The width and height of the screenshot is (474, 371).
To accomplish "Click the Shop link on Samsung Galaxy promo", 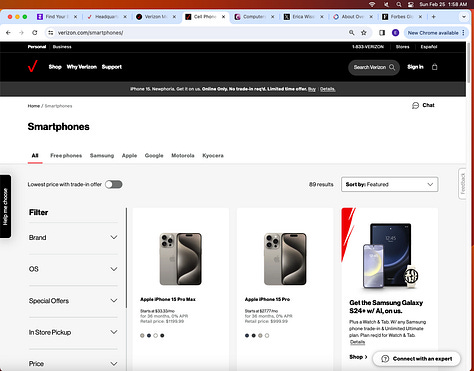I will 358,357.
